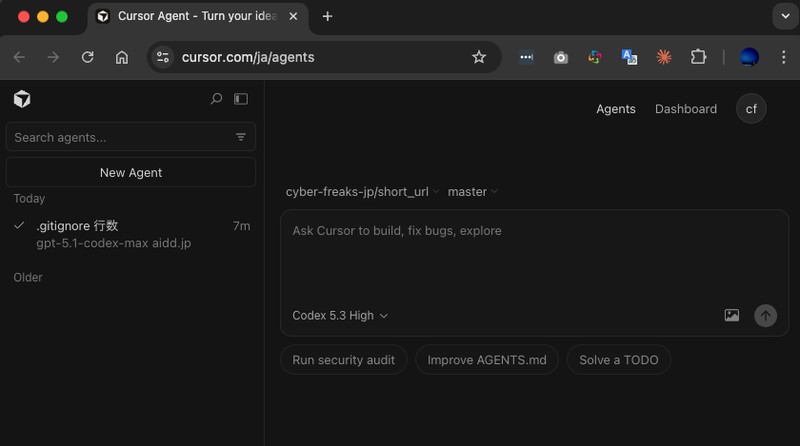800x446 pixels.
Task: Open the colorful swirl extension icon
Action: coord(595,57)
